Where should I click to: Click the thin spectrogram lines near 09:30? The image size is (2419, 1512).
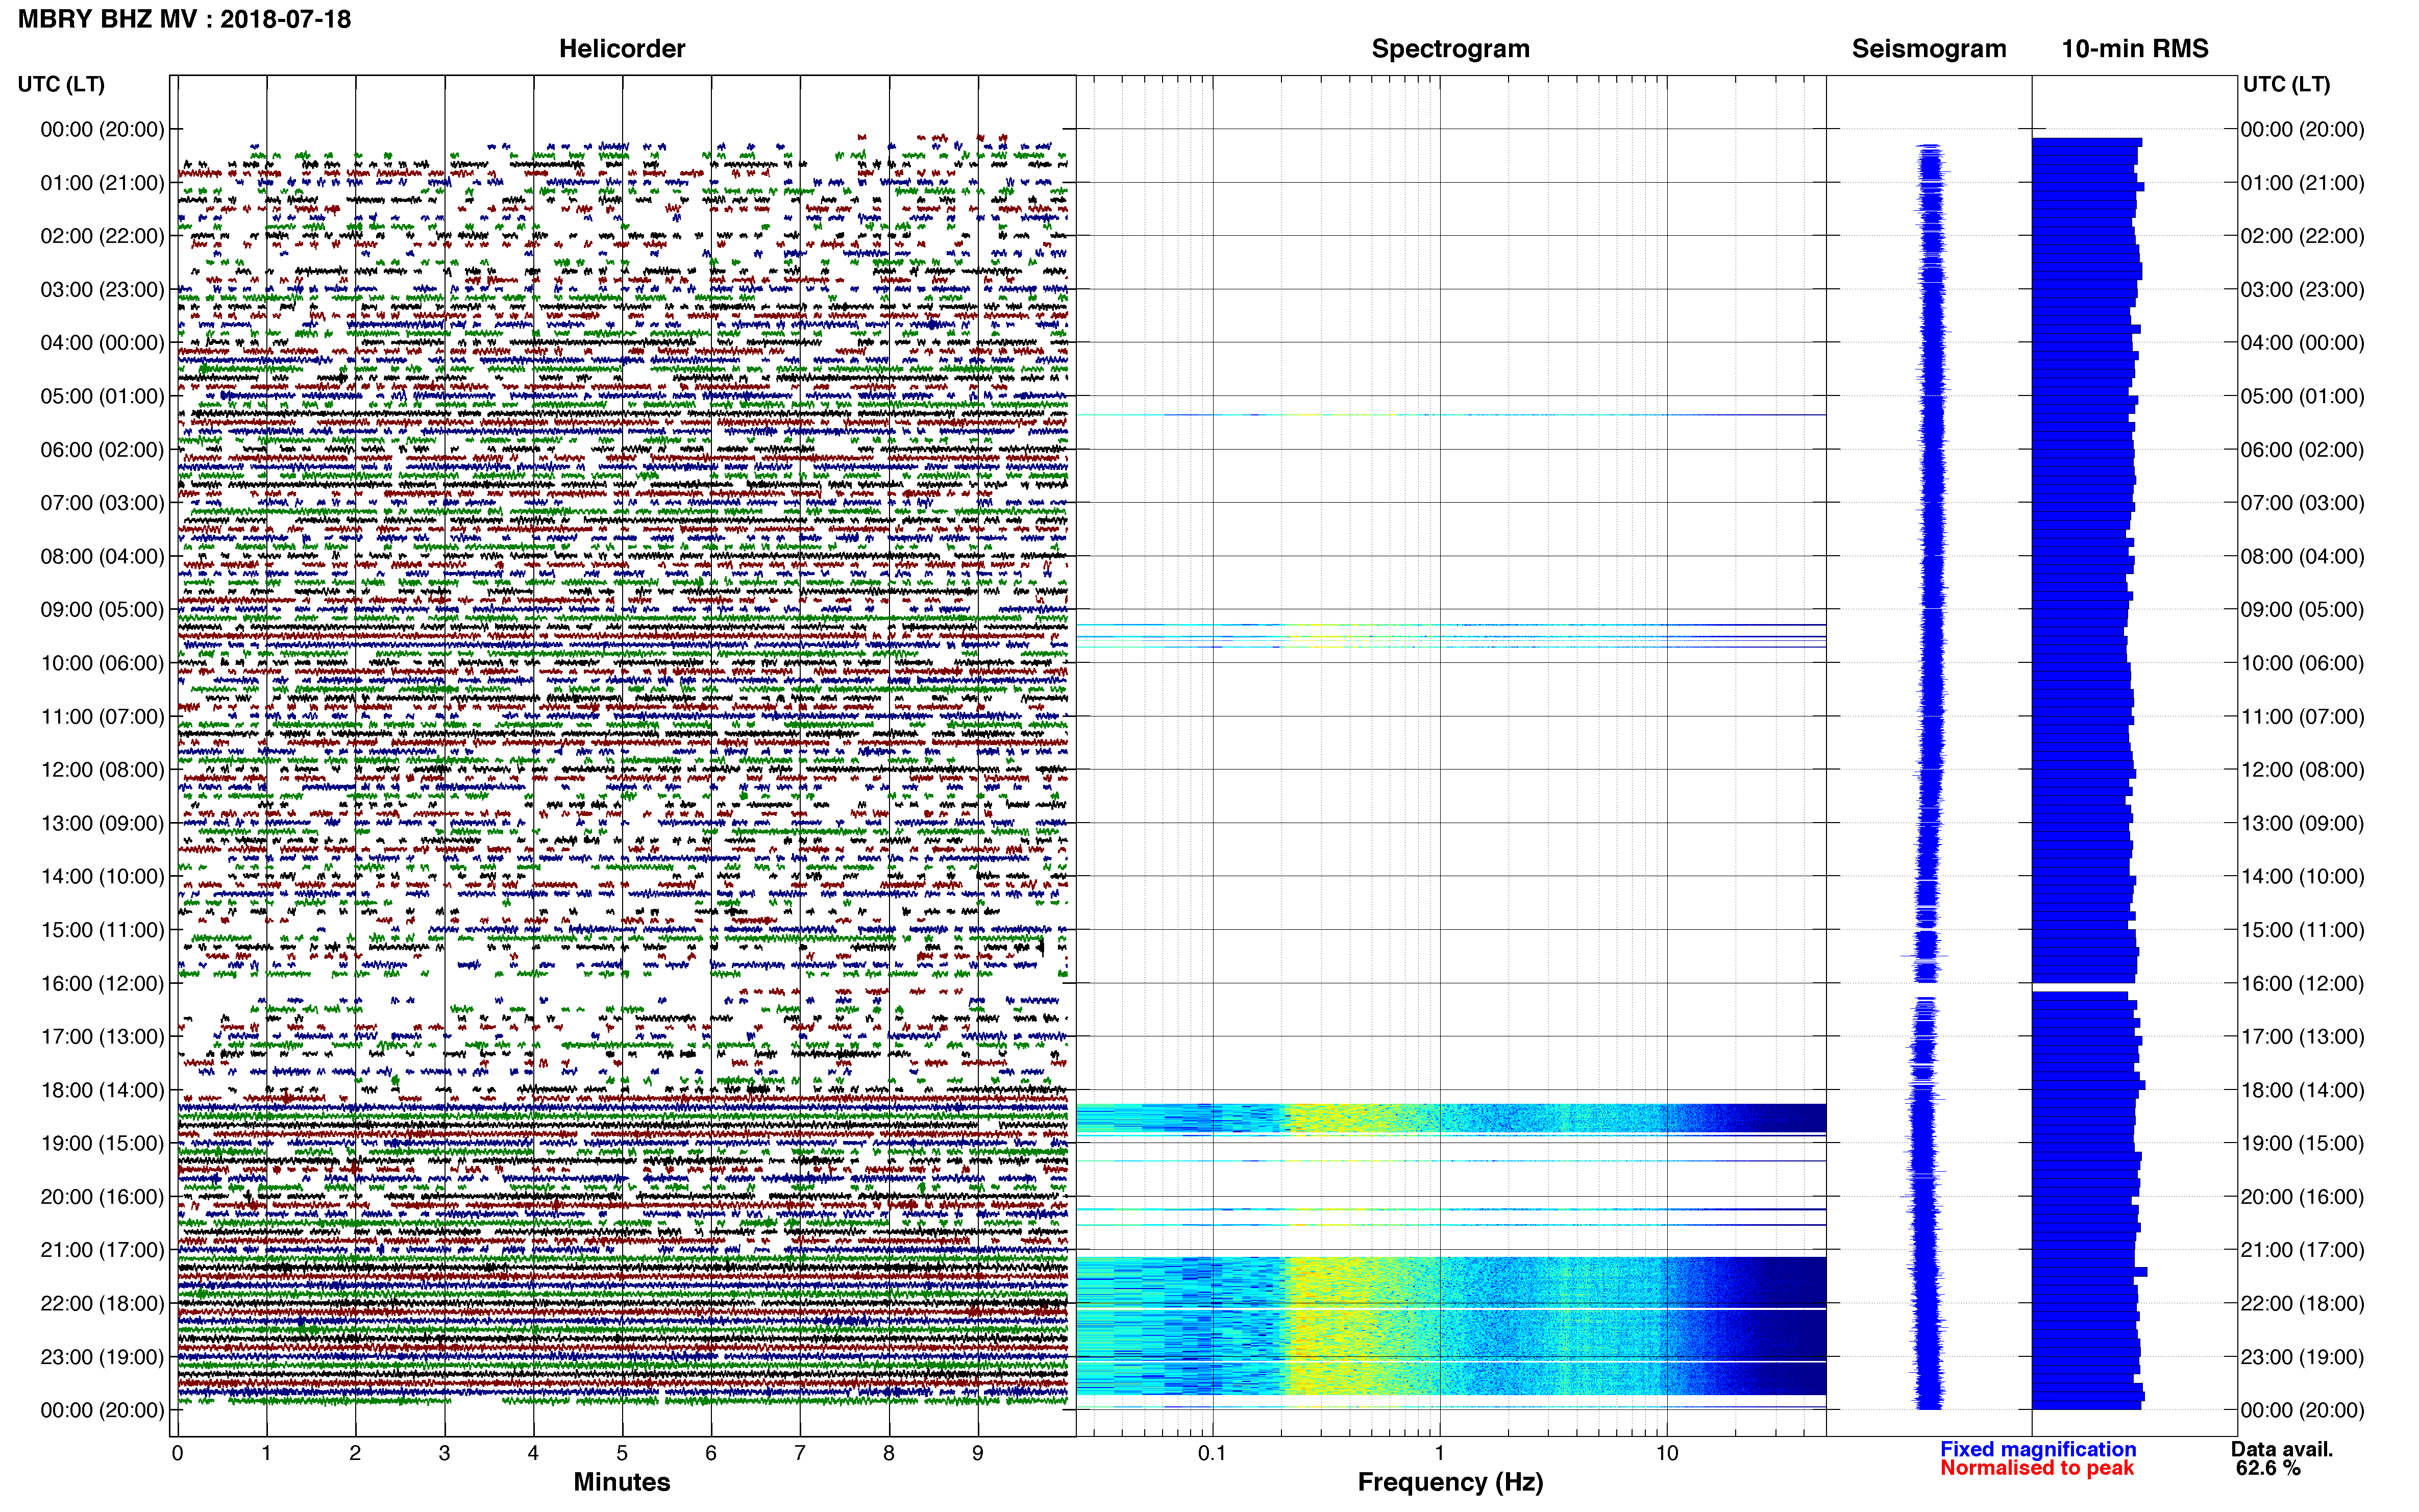1451,636
